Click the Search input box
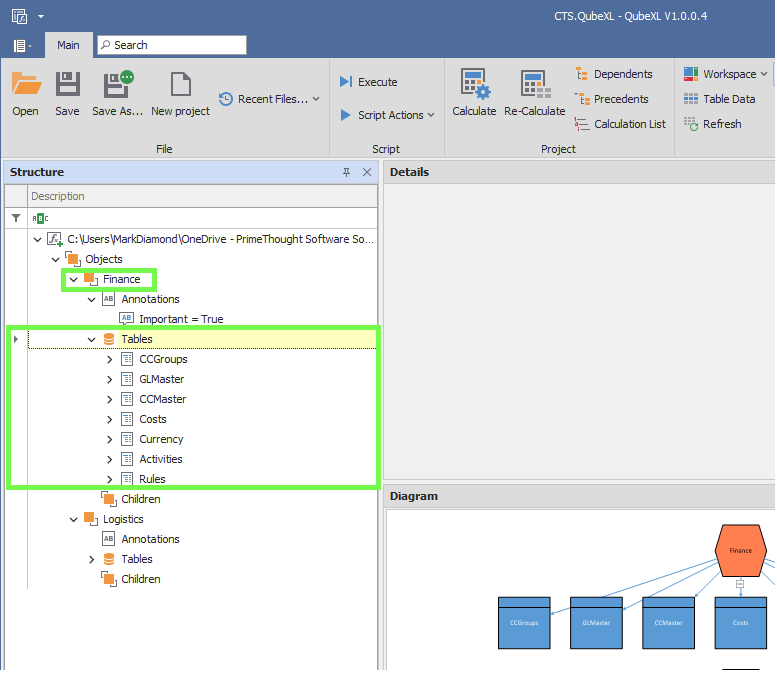The width and height of the screenshot is (777, 674). [172, 45]
